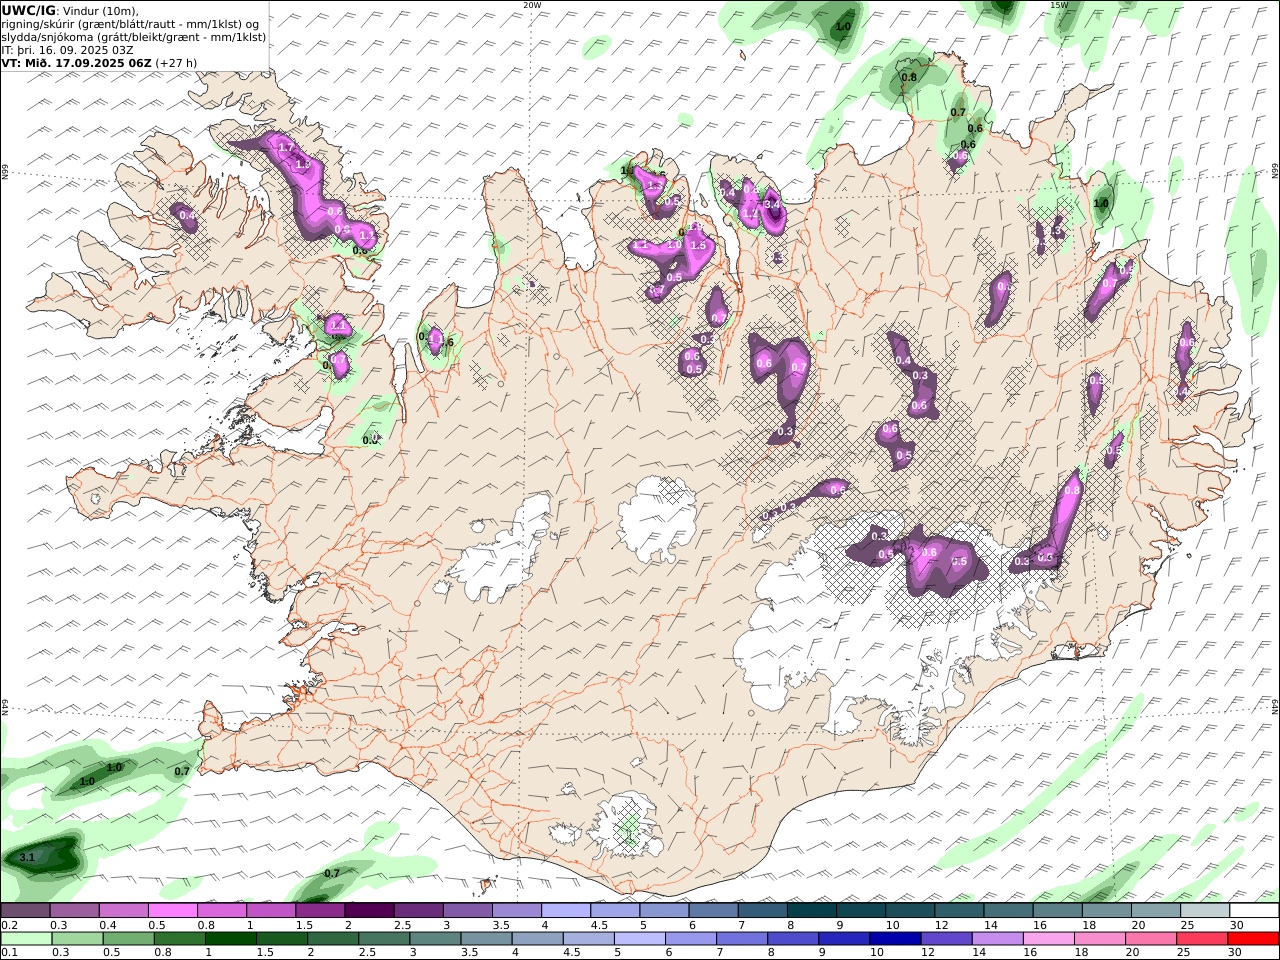Pick the top legend swatch between 18 and 20
Image resolution: width=1280 pixels, height=960 pixels.
point(1107,911)
